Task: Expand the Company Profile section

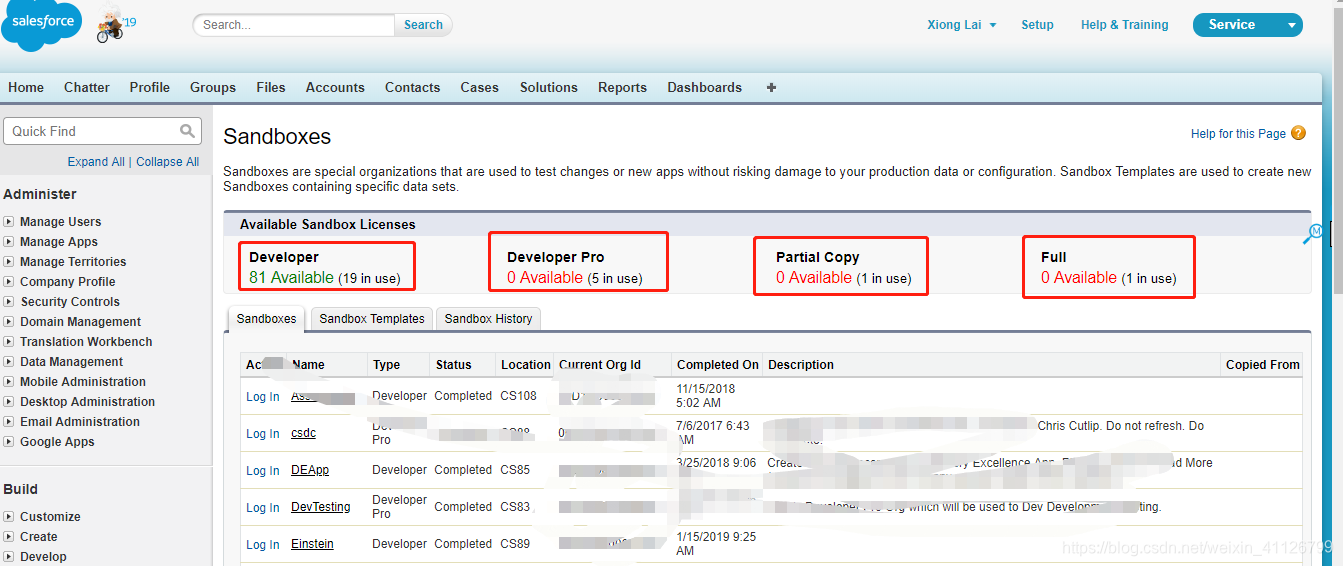Action: [8, 282]
